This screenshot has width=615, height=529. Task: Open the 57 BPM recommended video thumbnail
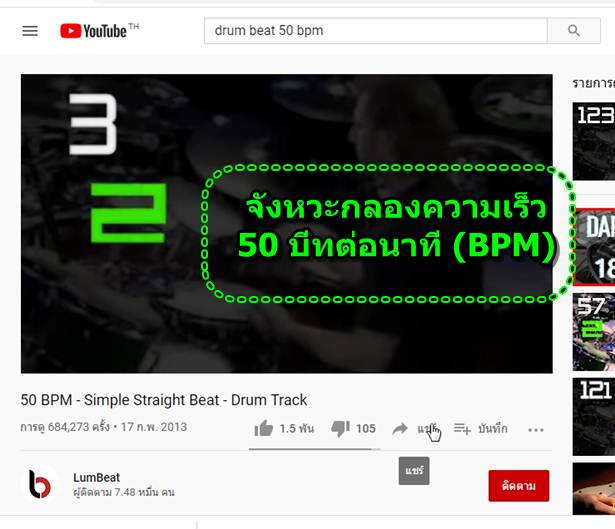(x=594, y=332)
